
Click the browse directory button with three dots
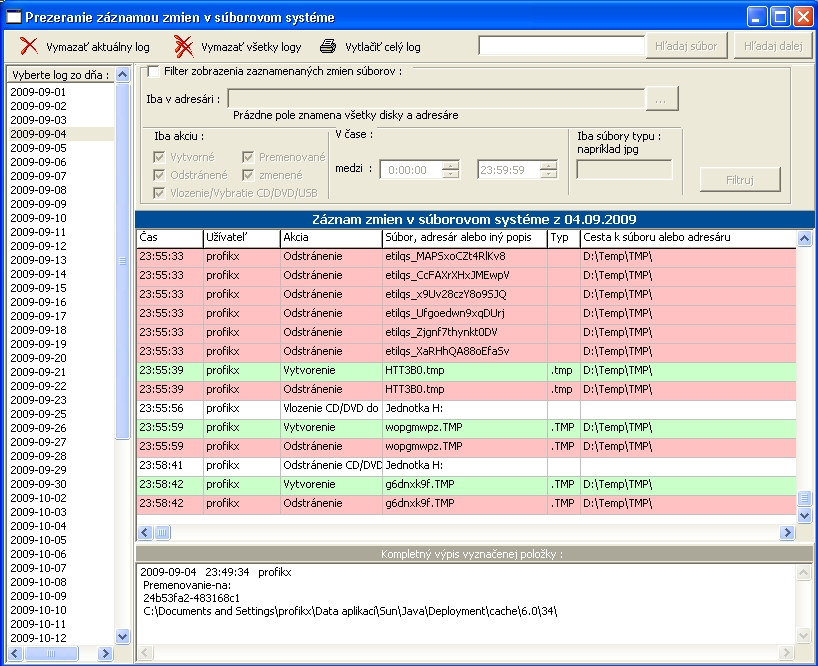pos(661,99)
